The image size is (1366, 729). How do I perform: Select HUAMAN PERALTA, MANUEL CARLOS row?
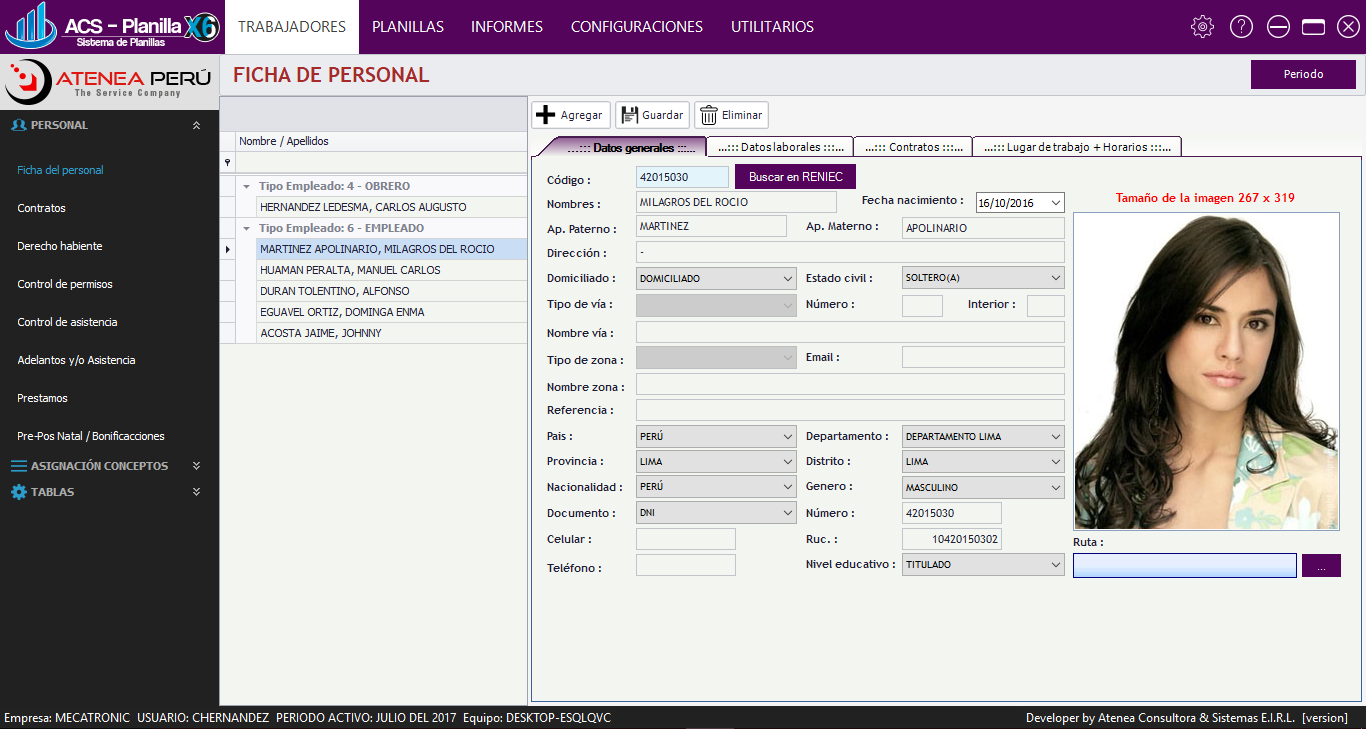point(350,270)
